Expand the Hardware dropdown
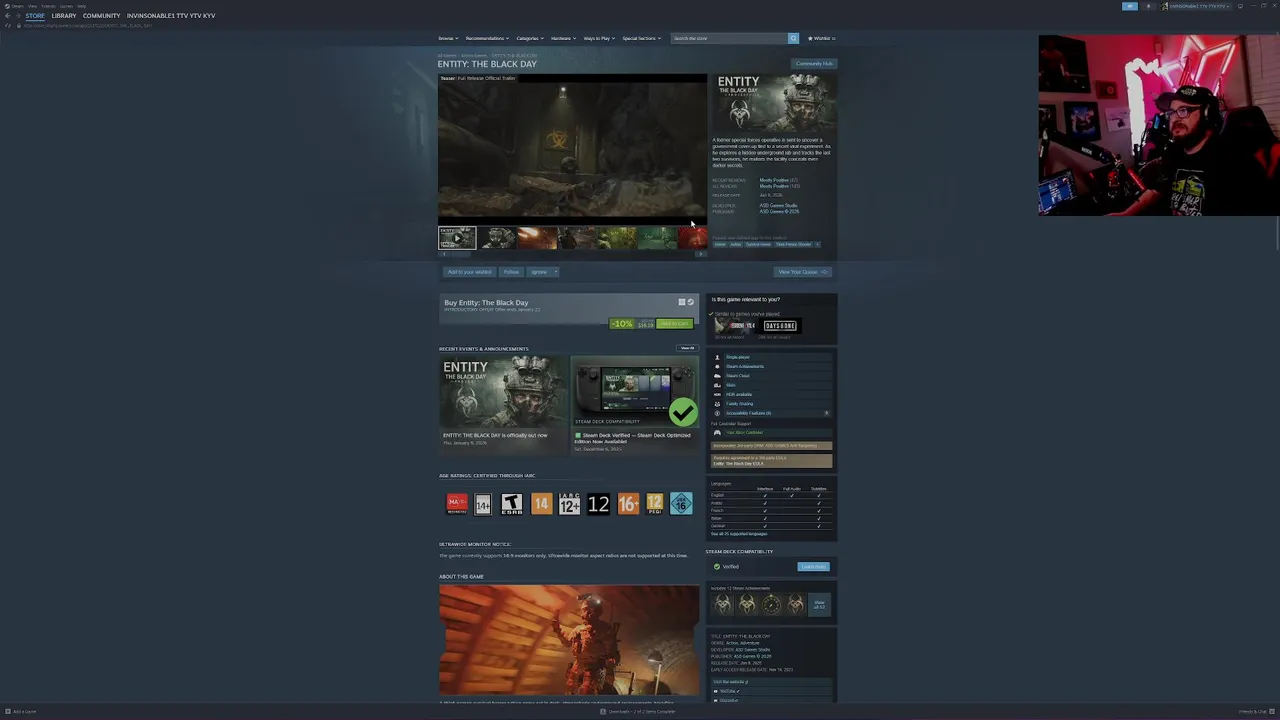 [x=563, y=38]
